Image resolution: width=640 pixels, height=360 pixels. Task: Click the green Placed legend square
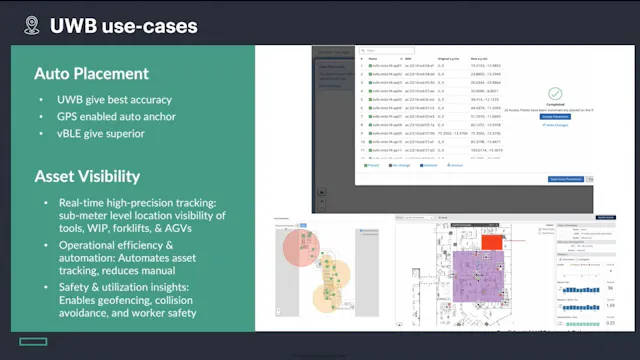[x=366, y=165]
